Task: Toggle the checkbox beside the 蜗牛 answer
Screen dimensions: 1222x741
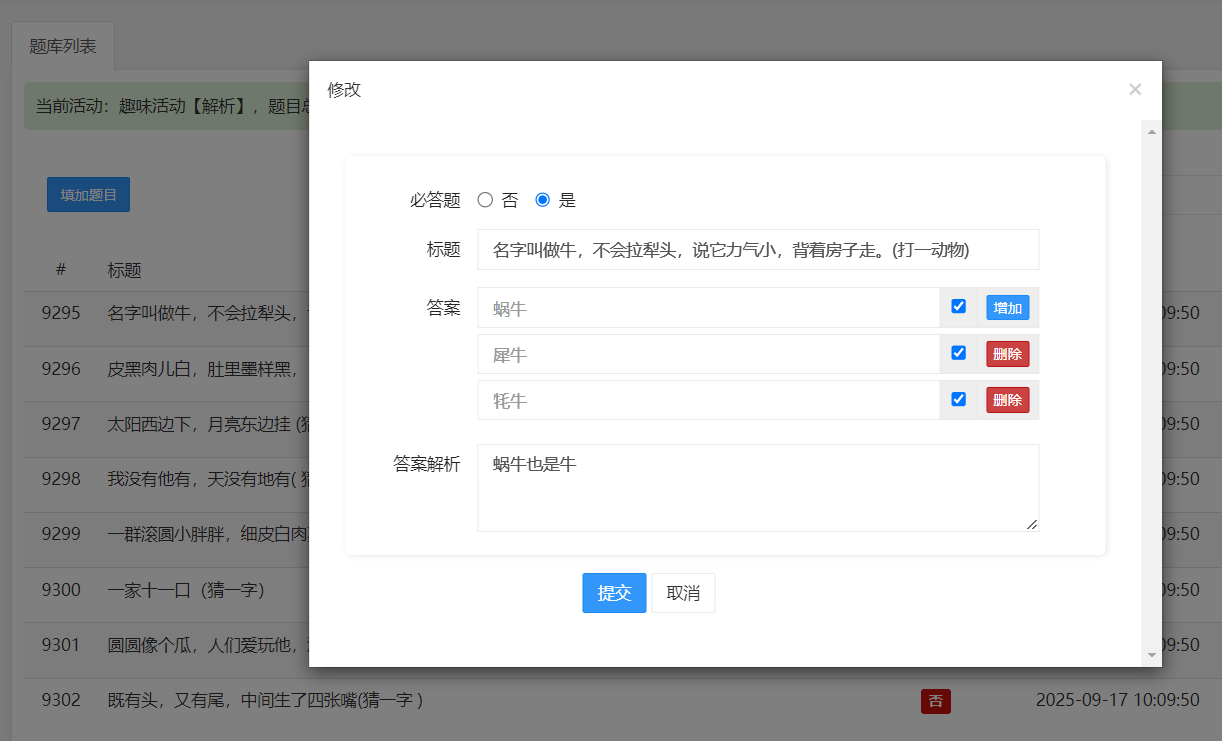Action: click(959, 307)
